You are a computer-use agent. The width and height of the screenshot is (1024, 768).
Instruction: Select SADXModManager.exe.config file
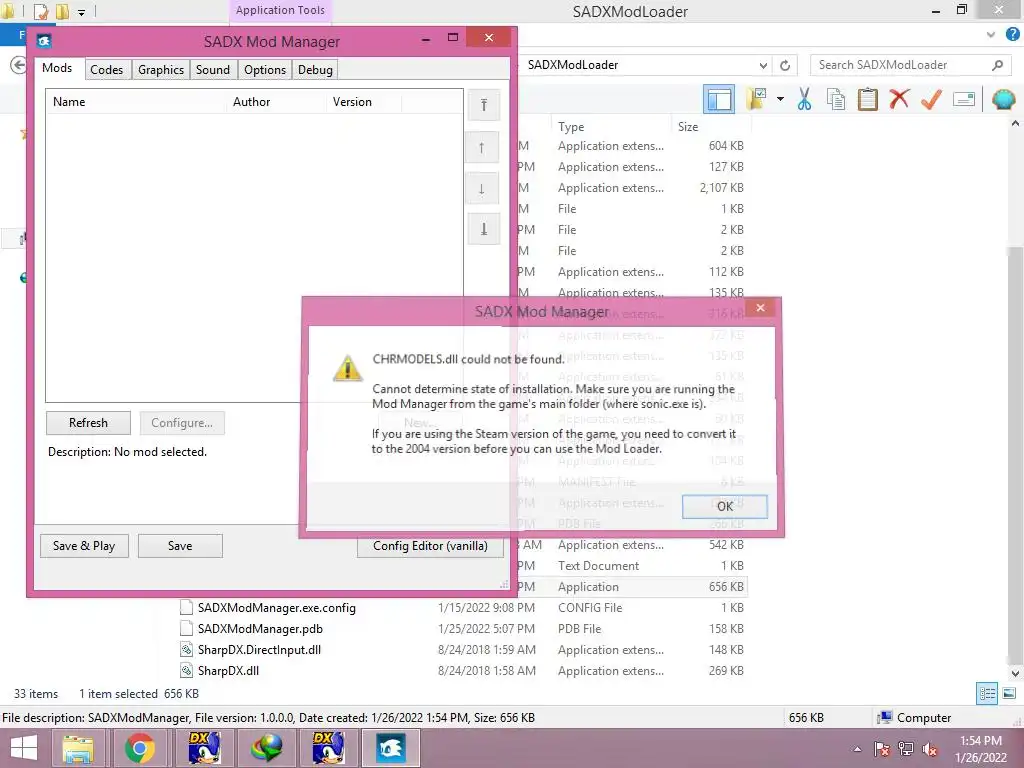(x=276, y=608)
